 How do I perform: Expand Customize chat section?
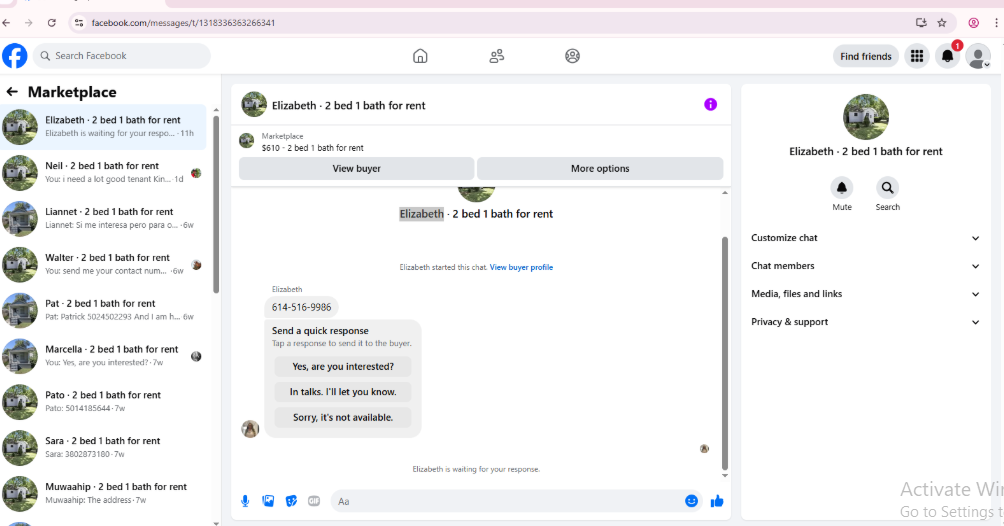coord(866,238)
